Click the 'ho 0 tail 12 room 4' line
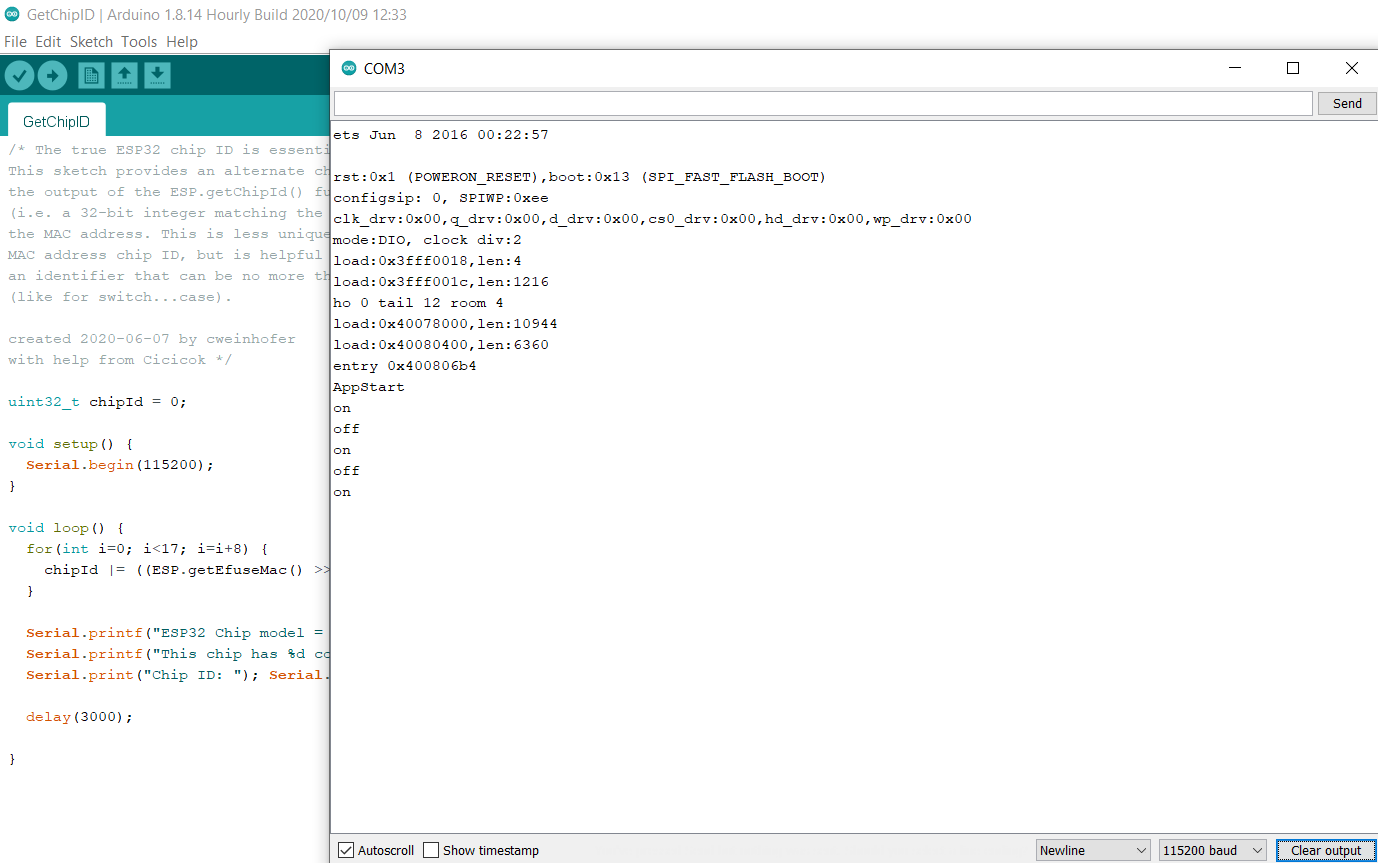The width and height of the screenshot is (1378, 863). (x=419, y=303)
